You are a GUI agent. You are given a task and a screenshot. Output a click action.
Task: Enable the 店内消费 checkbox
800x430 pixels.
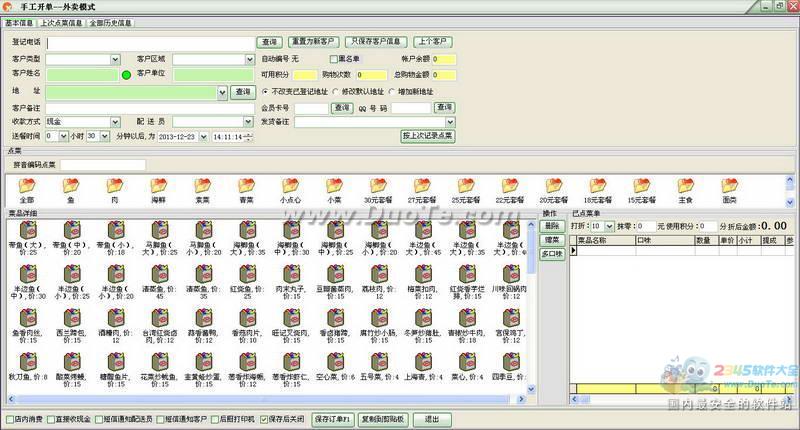point(9,419)
